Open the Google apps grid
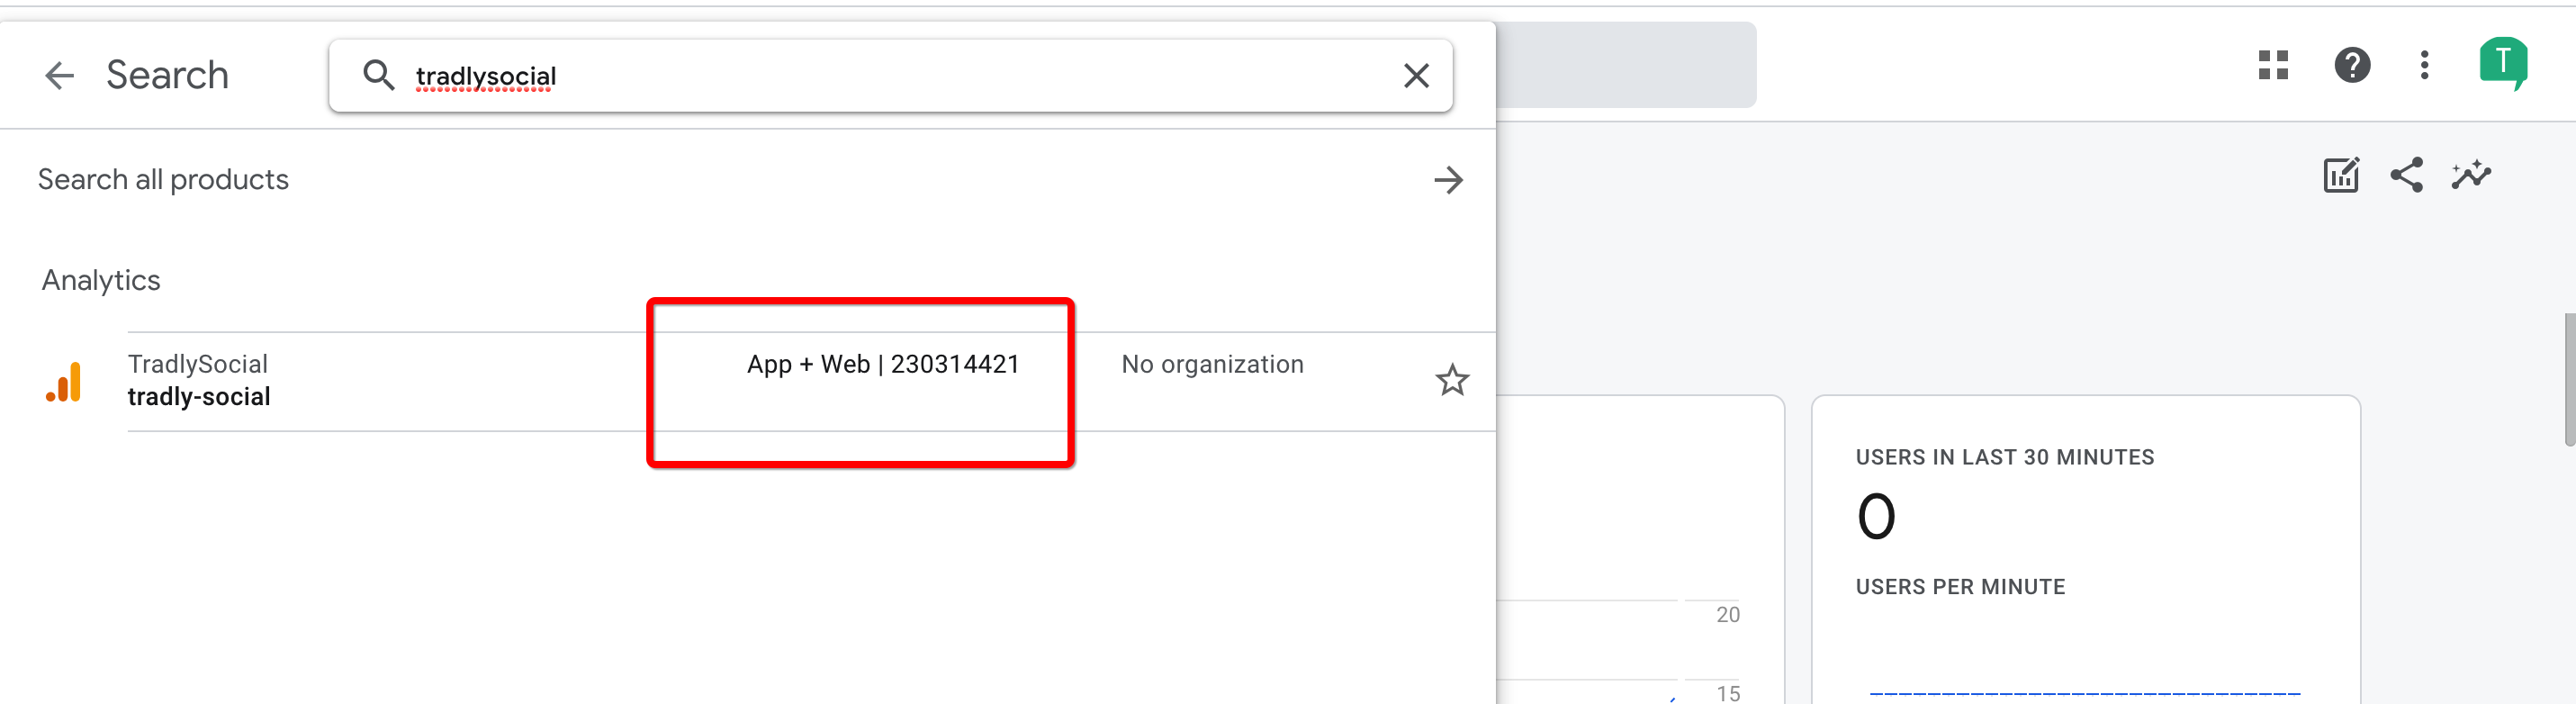Viewport: 2576px width, 704px height. pos(2273,66)
